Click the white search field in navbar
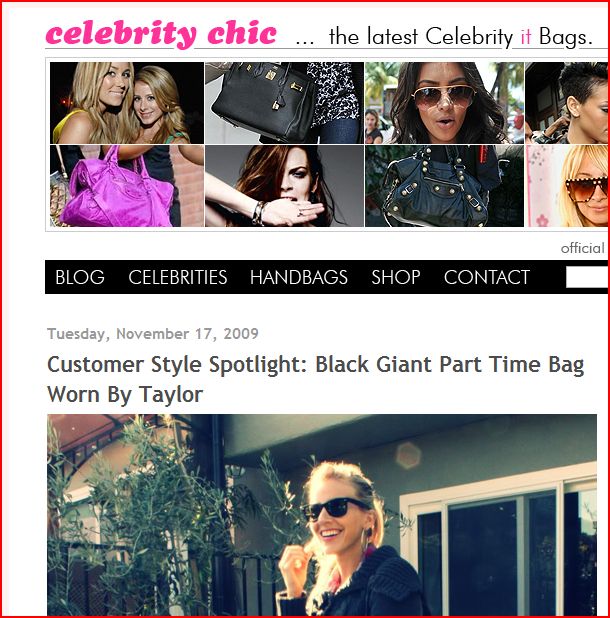The image size is (610, 618). [x=587, y=277]
